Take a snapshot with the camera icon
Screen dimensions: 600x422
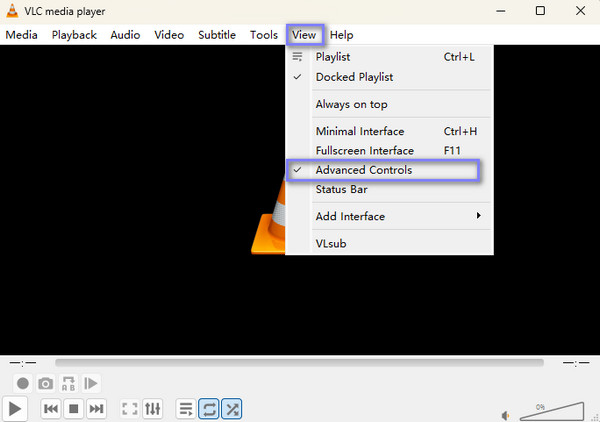click(x=46, y=383)
